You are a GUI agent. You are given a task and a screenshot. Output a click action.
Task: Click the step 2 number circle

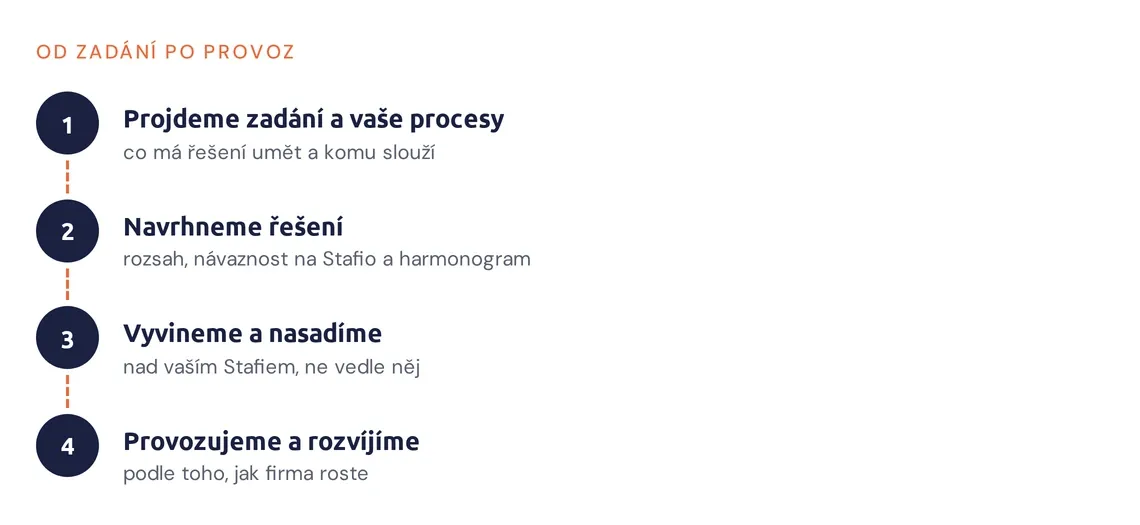[x=68, y=231]
